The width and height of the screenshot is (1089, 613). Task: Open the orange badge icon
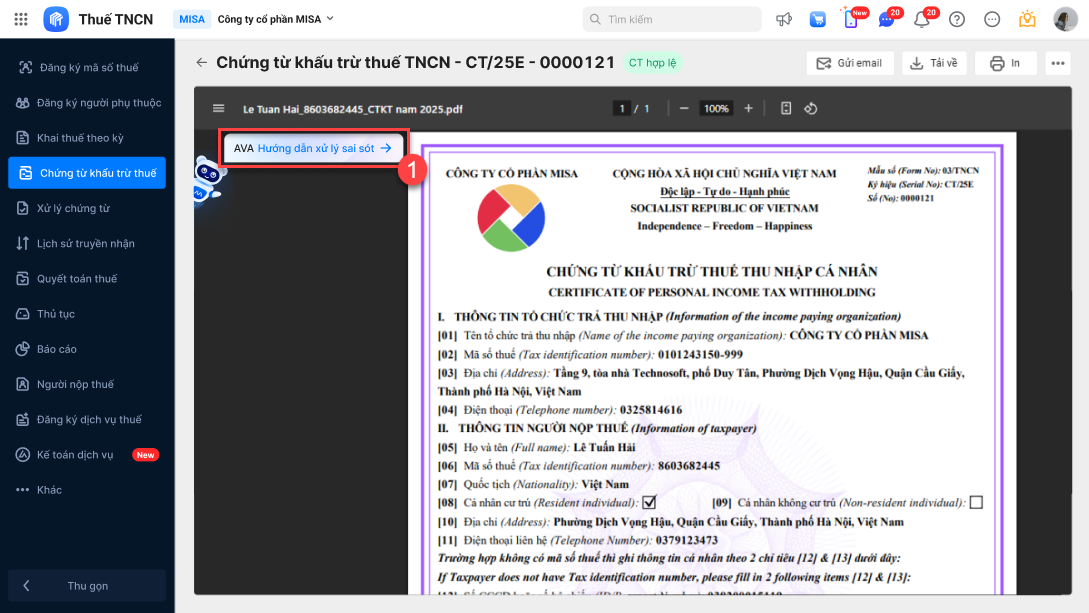point(1027,19)
